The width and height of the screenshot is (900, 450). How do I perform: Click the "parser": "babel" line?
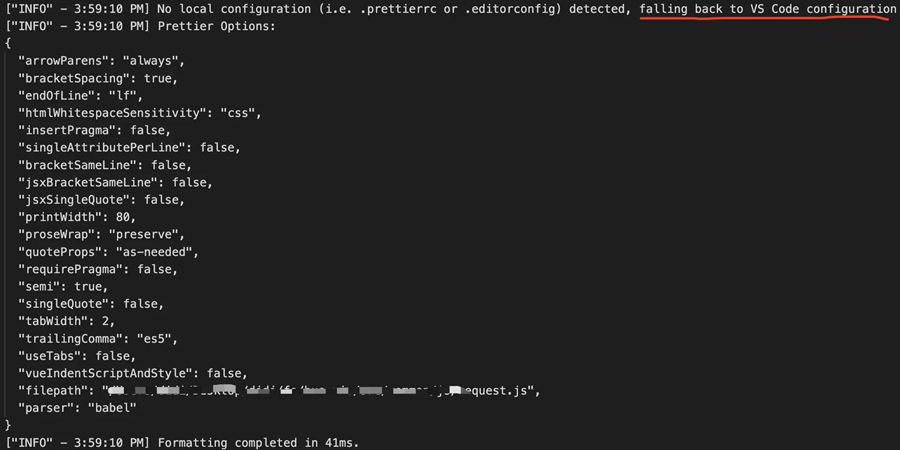77,408
